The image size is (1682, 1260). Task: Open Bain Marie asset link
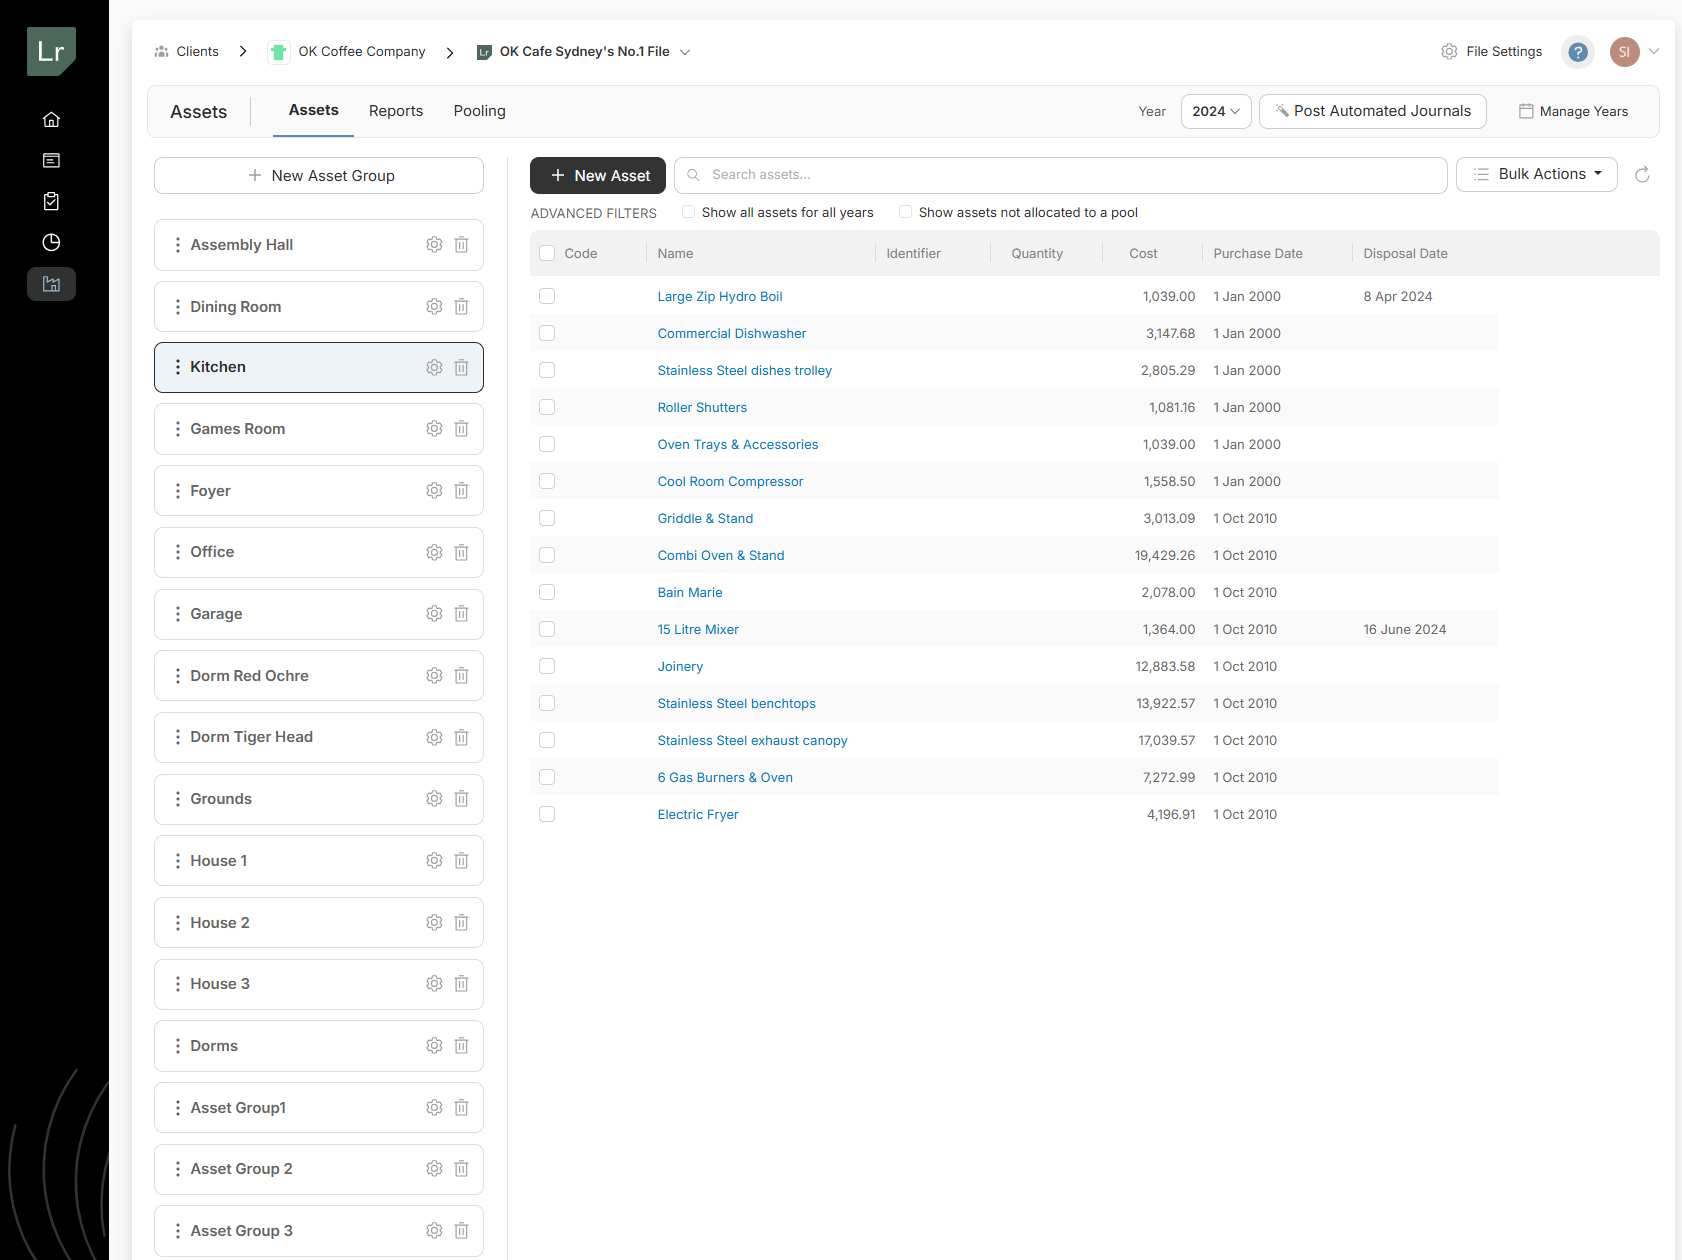690,593
